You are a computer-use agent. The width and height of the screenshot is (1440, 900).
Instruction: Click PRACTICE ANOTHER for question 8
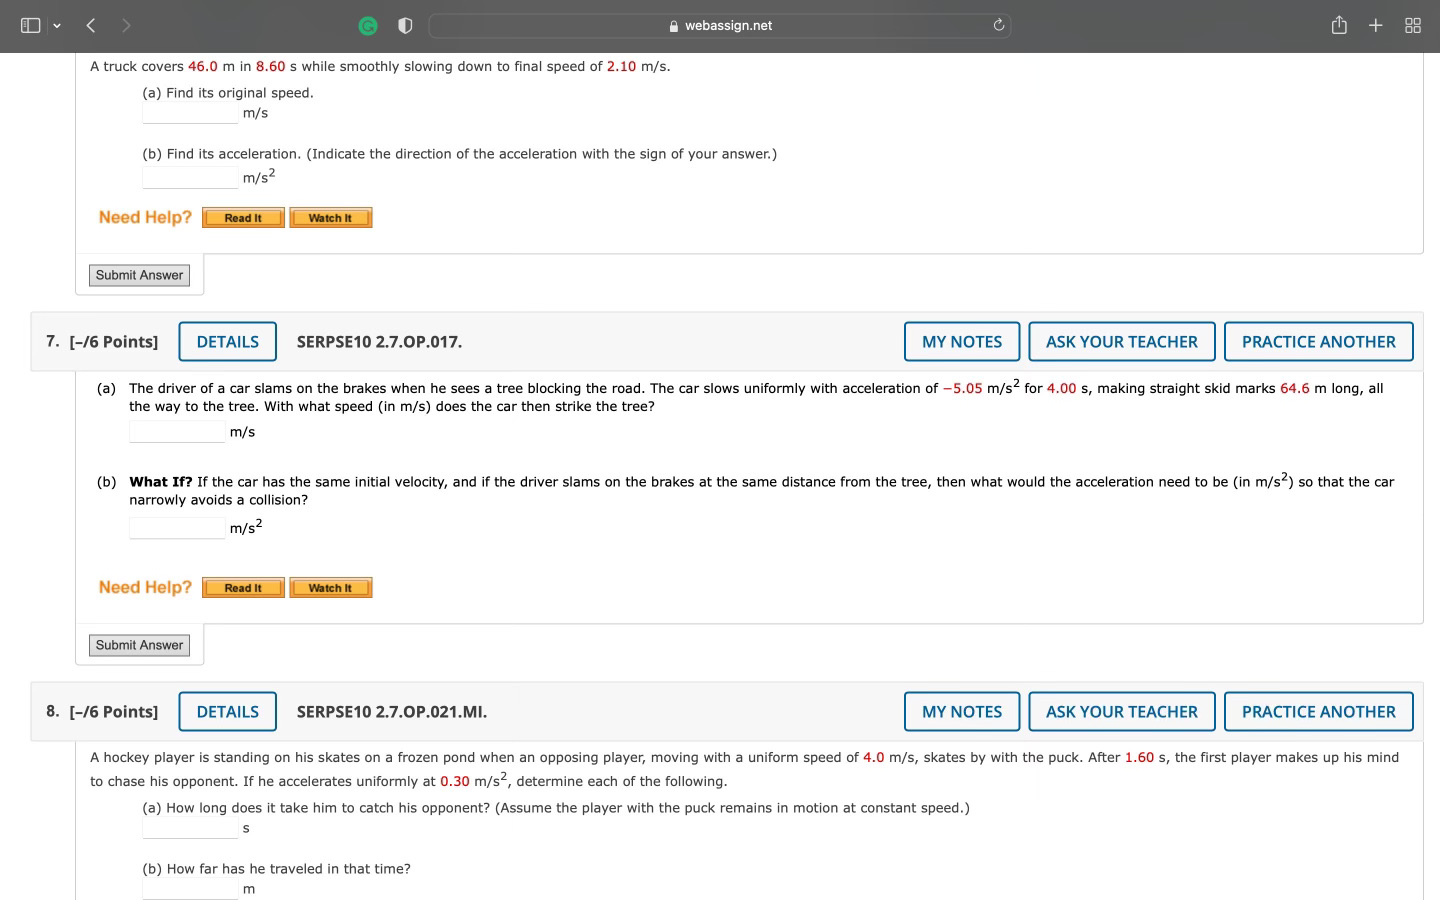[x=1318, y=711]
